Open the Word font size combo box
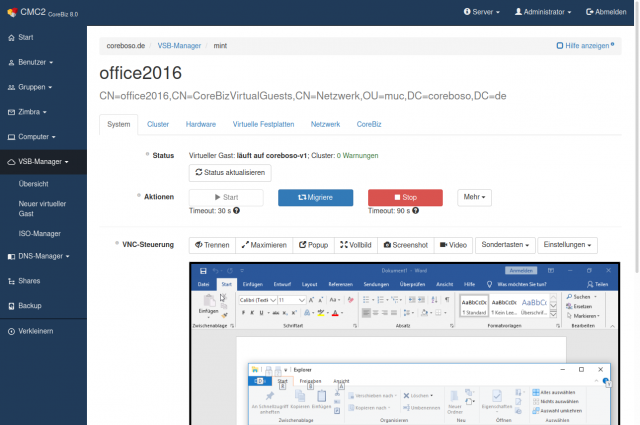Image resolution: width=640 pixels, height=425 pixels. [x=291, y=300]
